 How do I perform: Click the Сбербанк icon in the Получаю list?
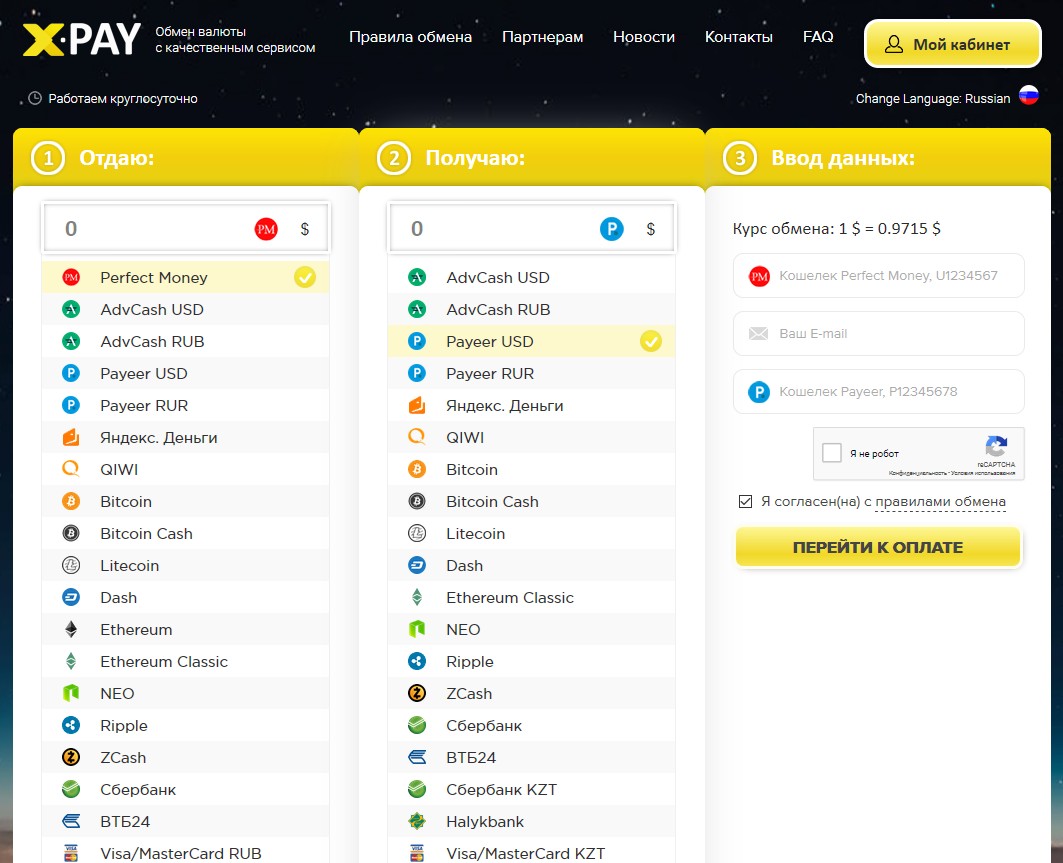coord(417,726)
